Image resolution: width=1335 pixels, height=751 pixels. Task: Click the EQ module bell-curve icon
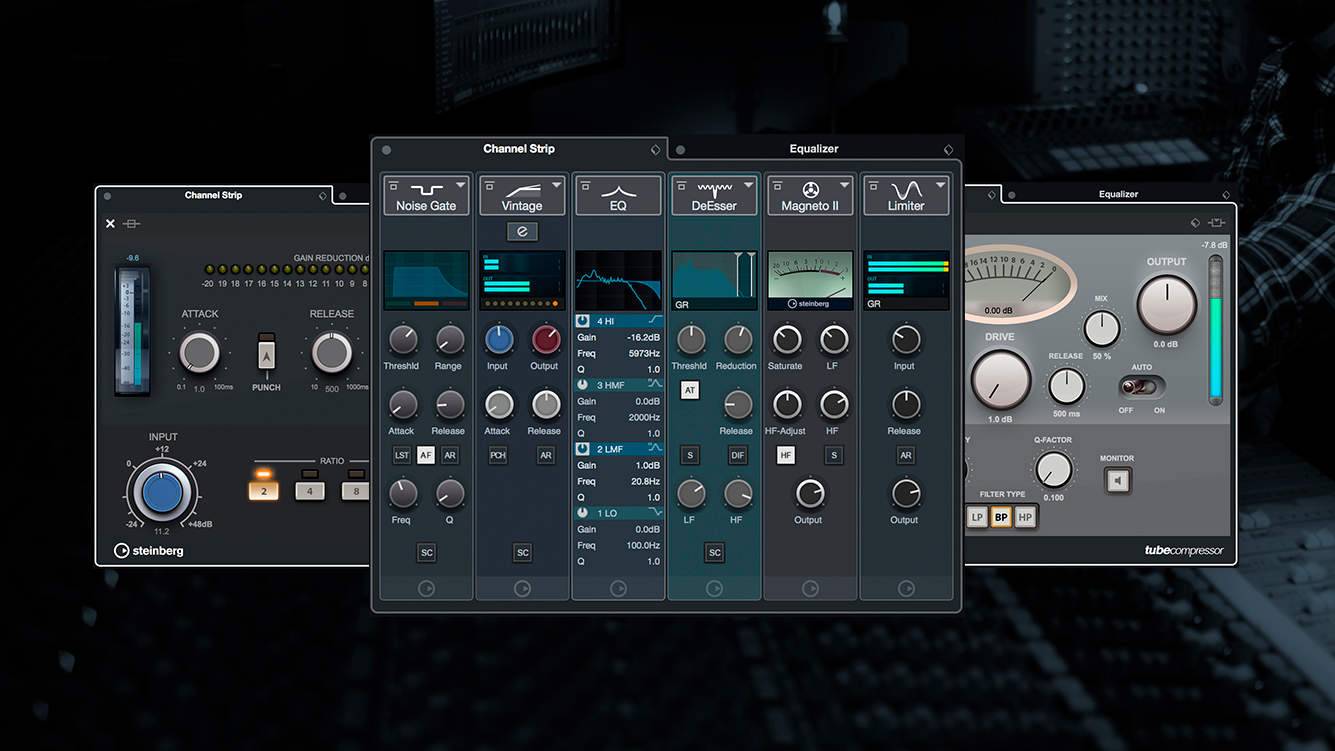[618, 189]
